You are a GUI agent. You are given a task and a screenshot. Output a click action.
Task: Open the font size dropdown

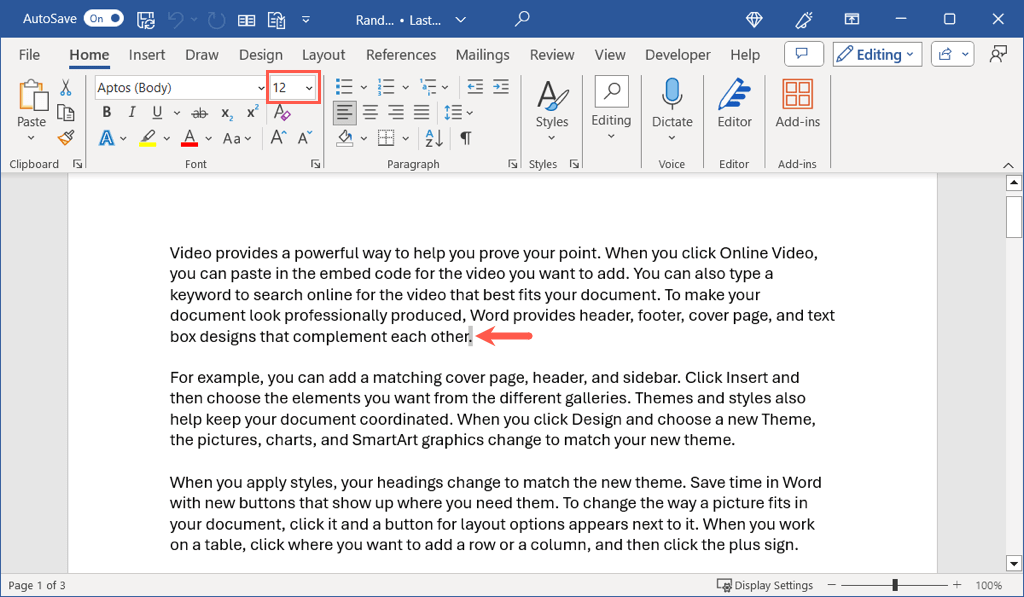tap(309, 88)
